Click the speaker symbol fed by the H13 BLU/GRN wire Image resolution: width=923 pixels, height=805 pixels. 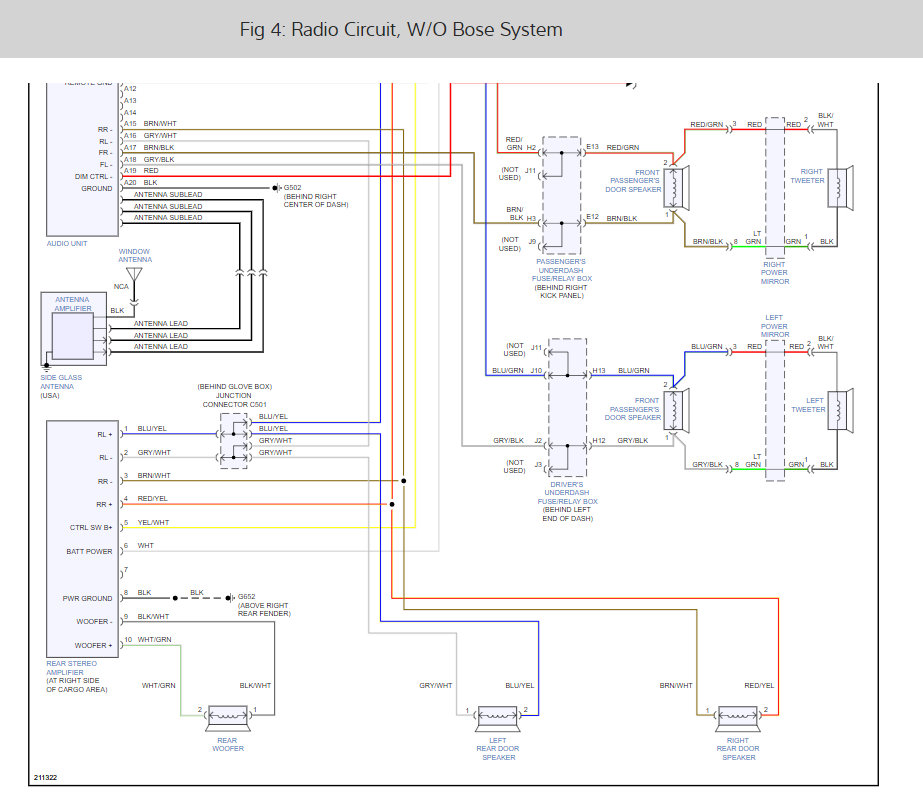click(676, 411)
